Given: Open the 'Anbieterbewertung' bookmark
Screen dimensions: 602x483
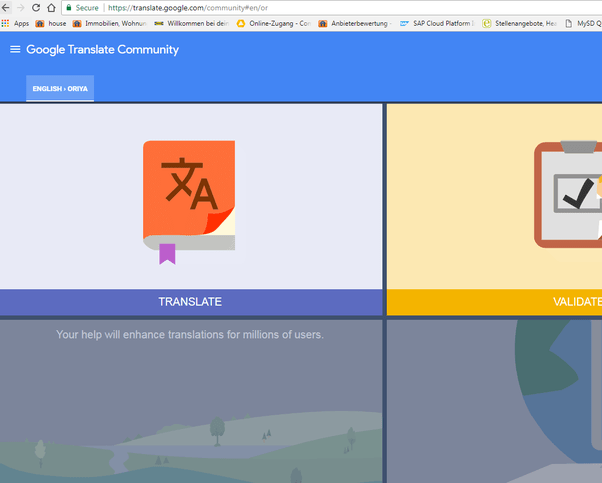Looking at the screenshot, I should pyautogui.click(x=355, y=23).
